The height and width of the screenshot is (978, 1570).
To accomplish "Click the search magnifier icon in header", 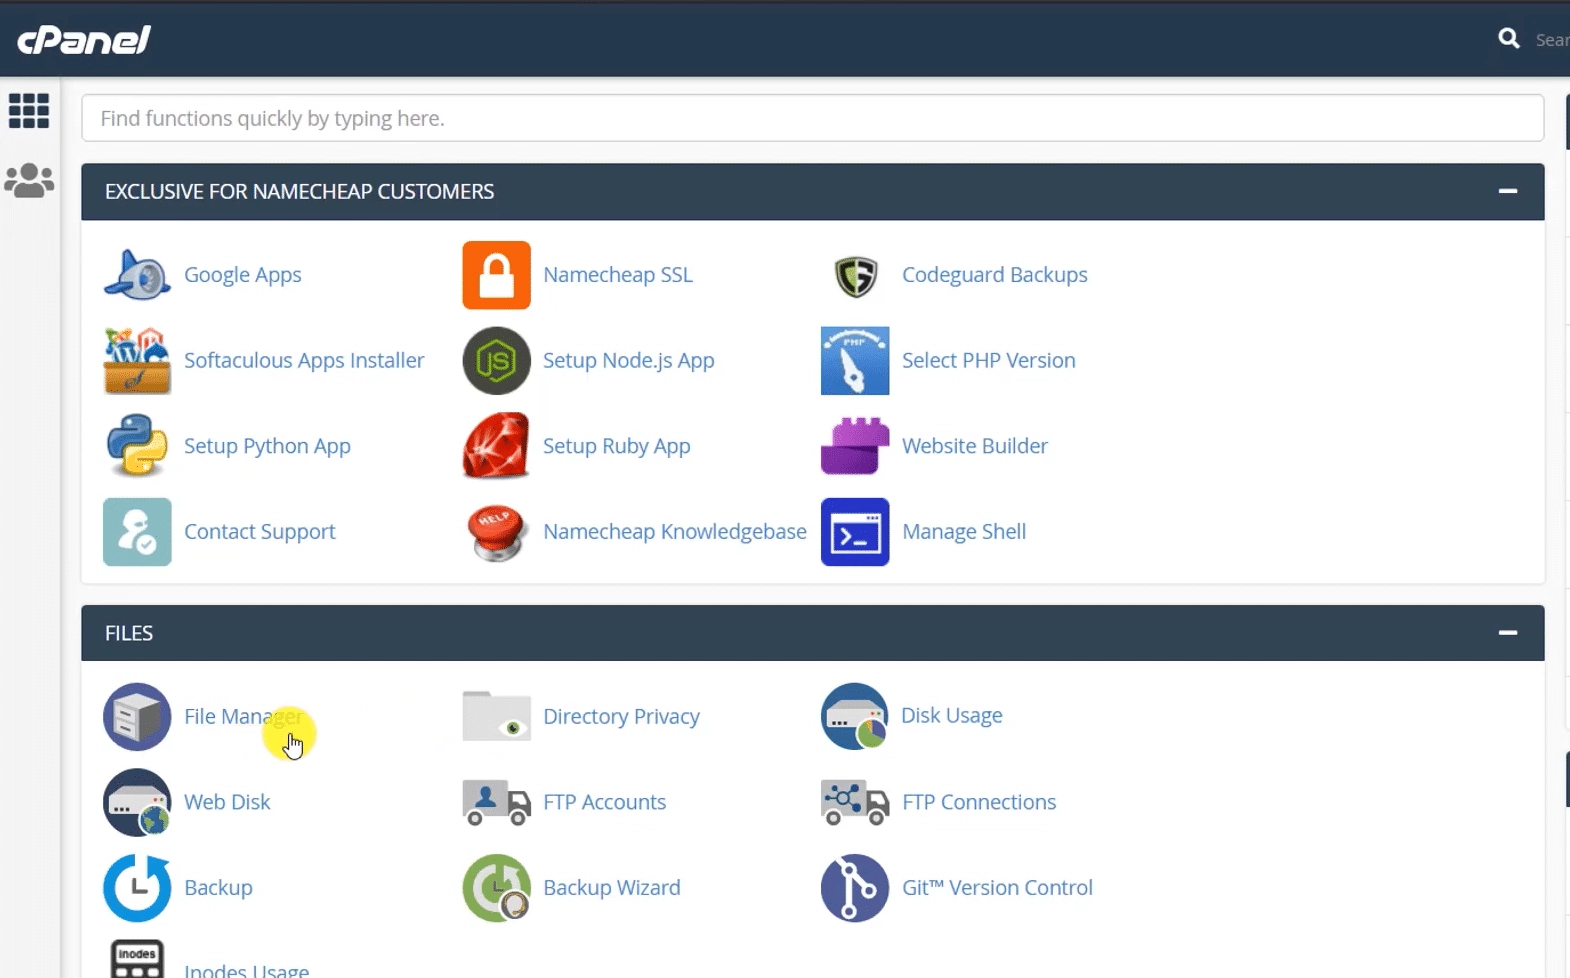I will tap(1509, 39).
